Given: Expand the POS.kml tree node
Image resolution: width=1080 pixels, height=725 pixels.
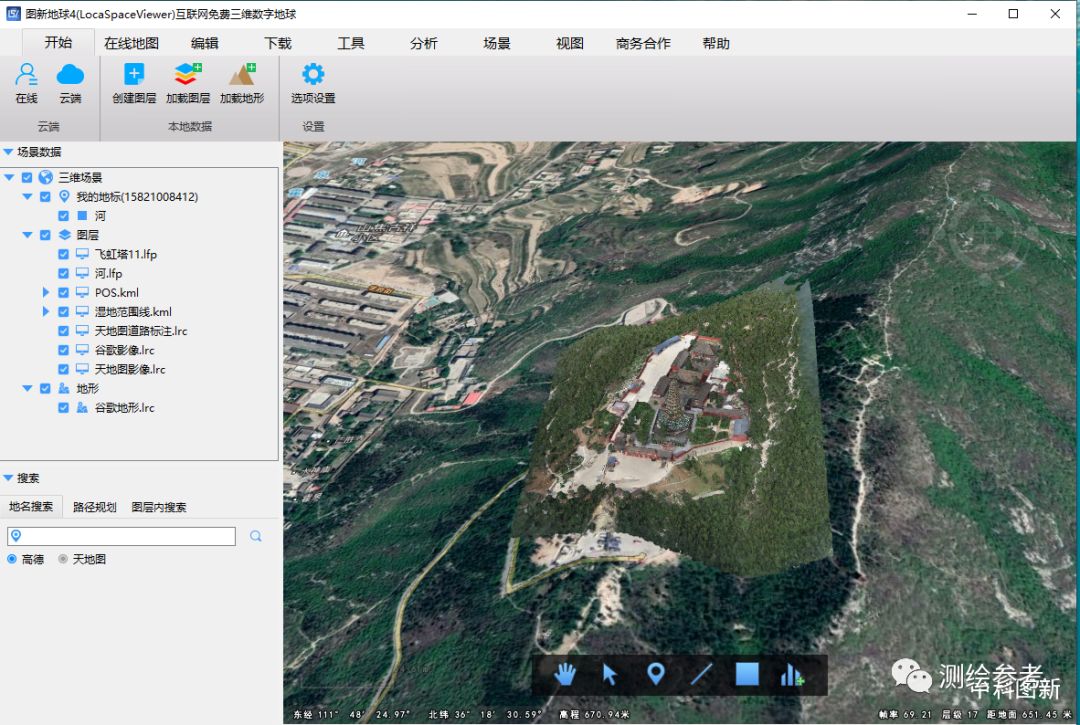Looking at the screenshot, I should [x=46, y=293].
